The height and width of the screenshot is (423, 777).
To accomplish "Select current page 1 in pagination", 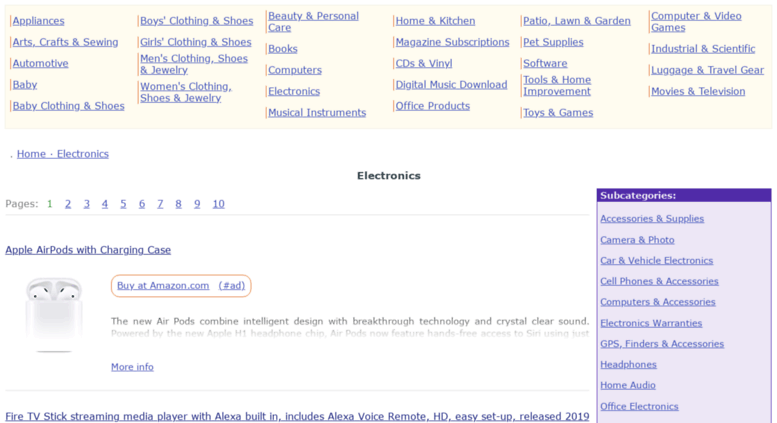I will (50, 204).
